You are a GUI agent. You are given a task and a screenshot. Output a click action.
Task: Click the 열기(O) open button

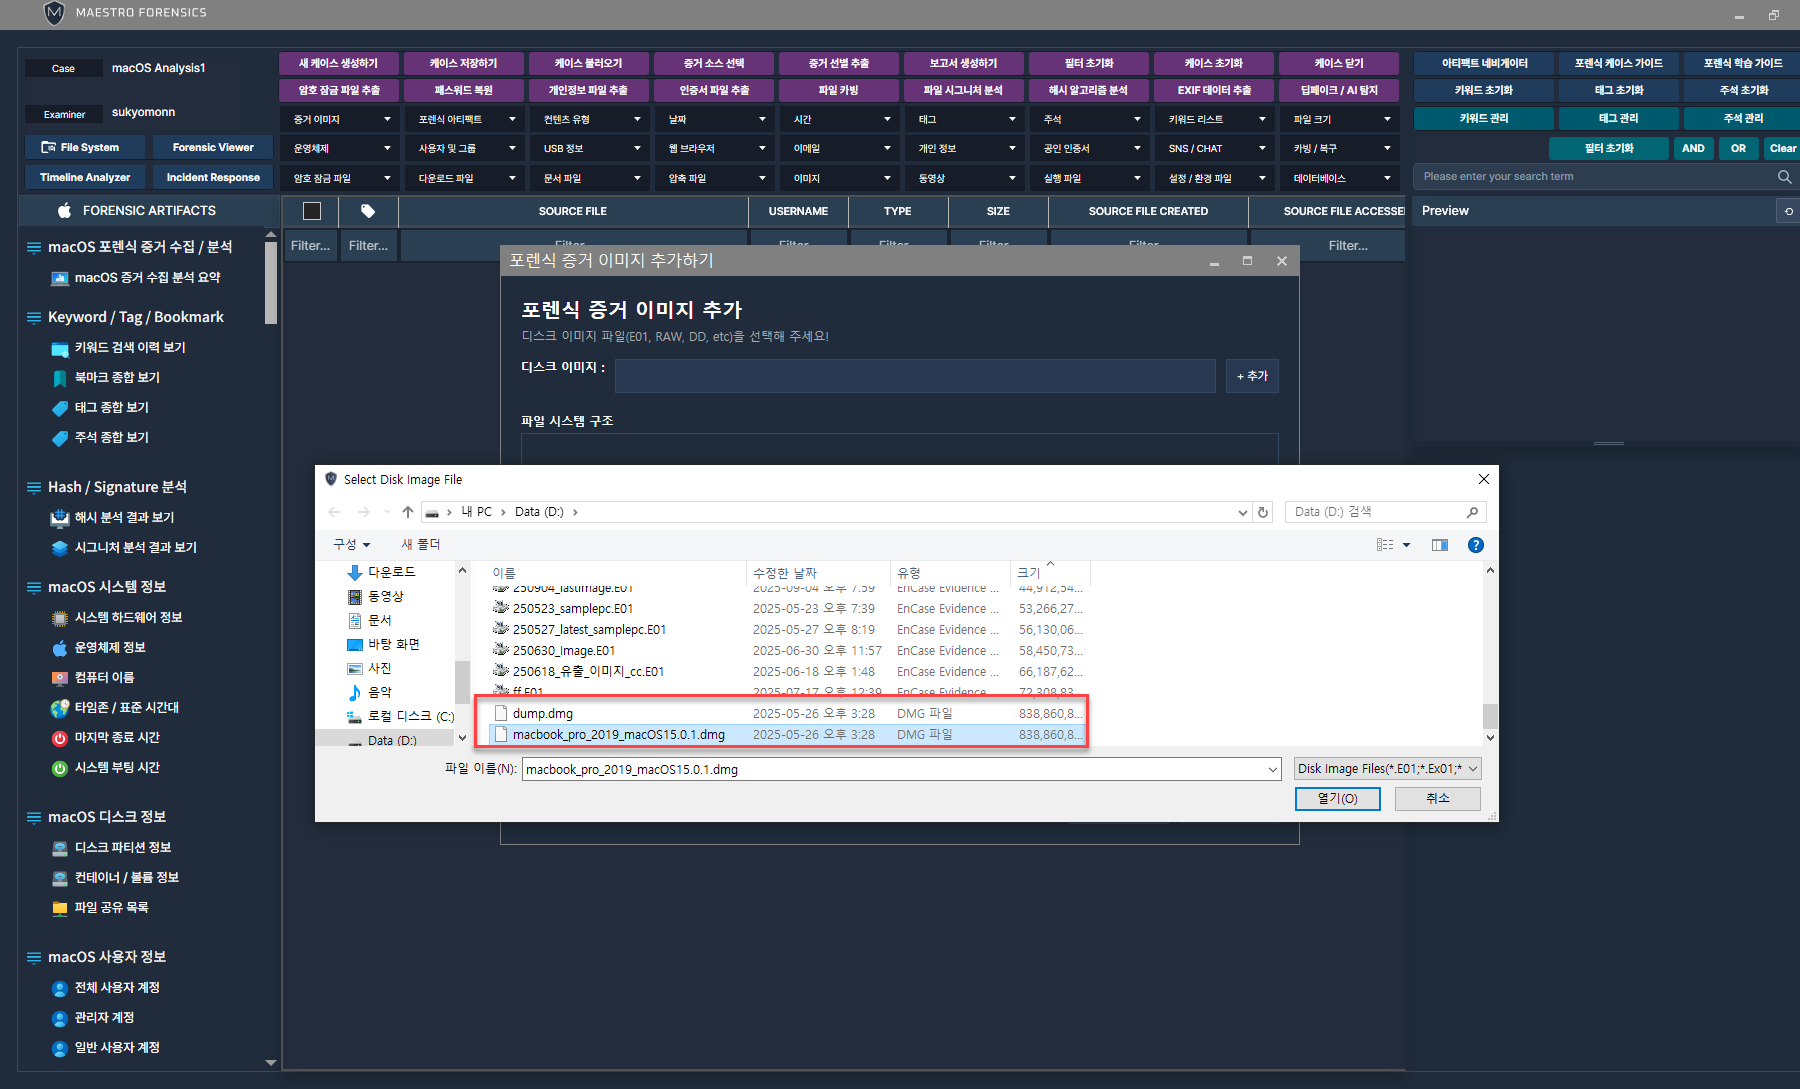click(x=1337, y=798)
